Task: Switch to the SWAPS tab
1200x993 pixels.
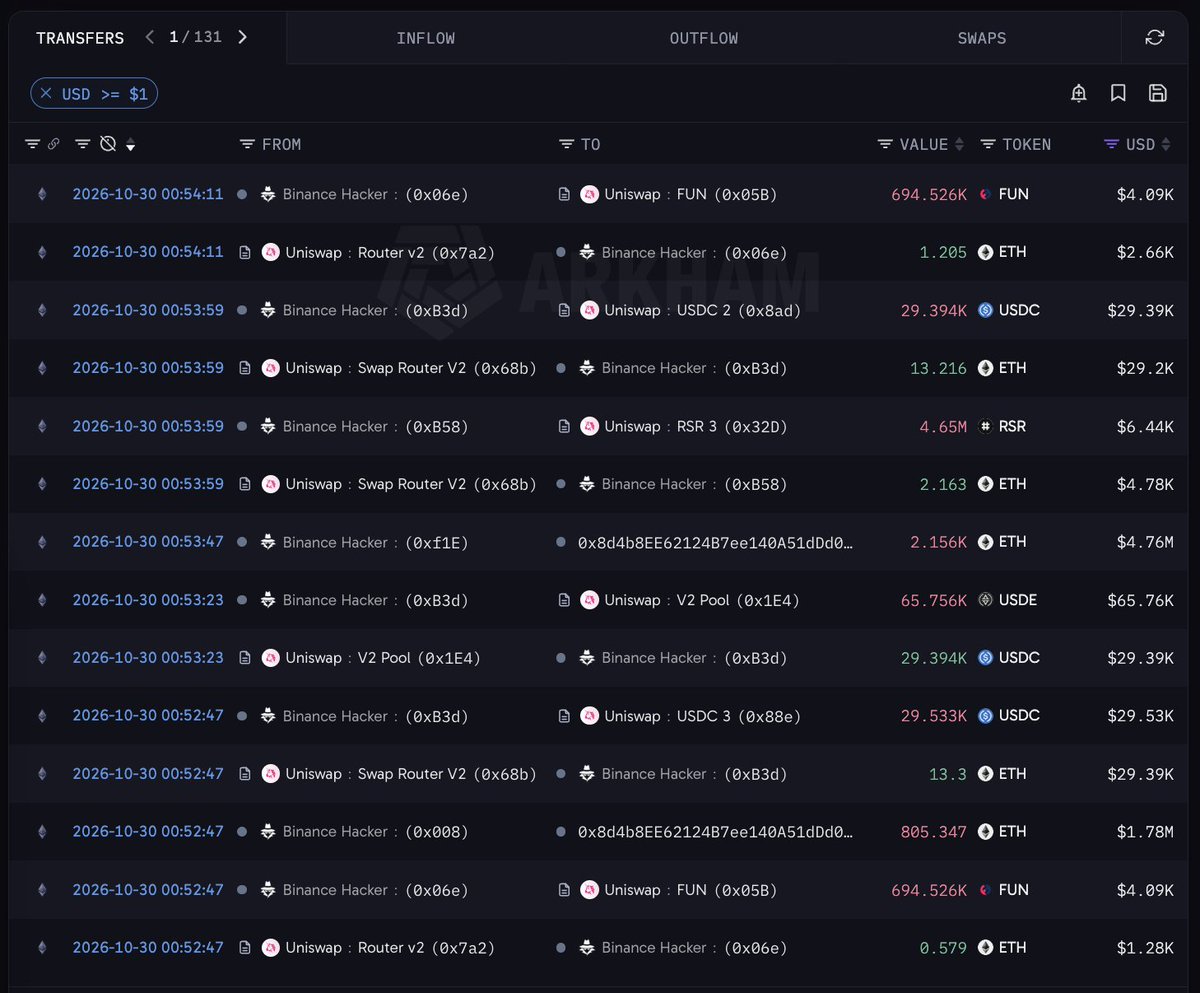Action: point(982,38)
